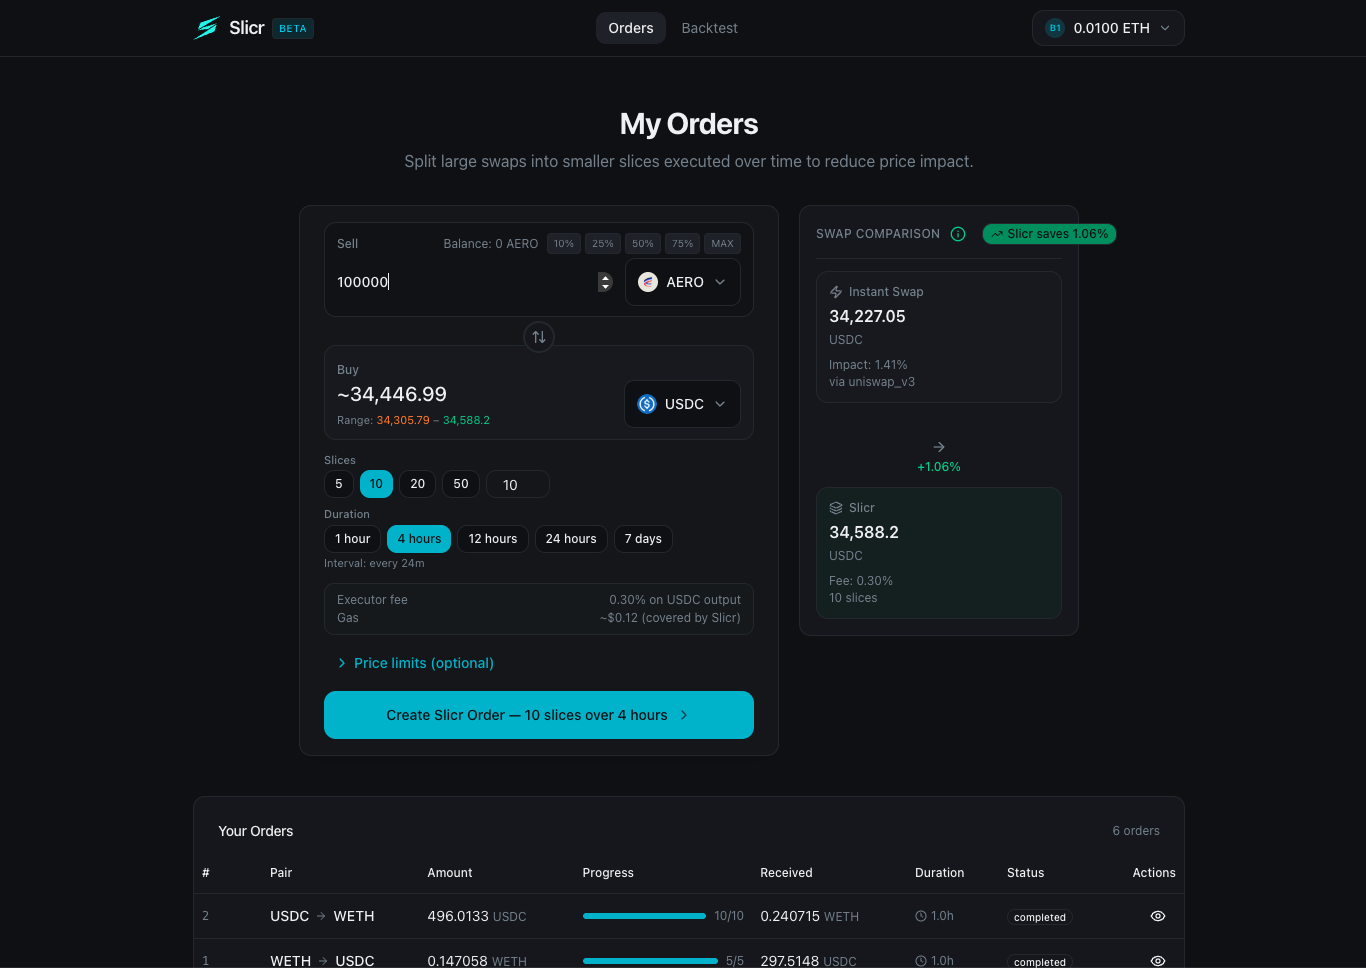
Task: Click the 25% balance button
Action: (603, 244)
